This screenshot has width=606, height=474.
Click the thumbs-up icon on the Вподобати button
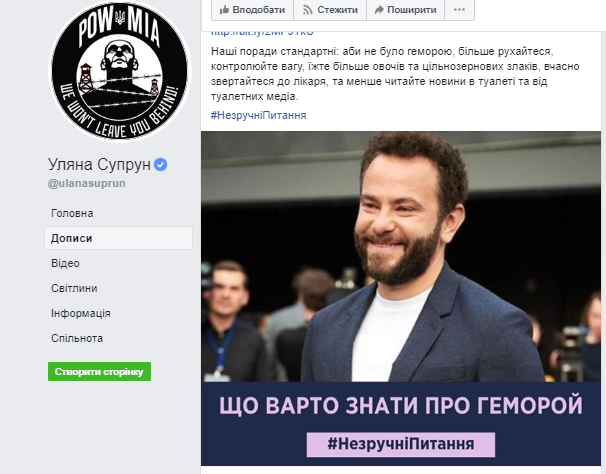point(224,10)
